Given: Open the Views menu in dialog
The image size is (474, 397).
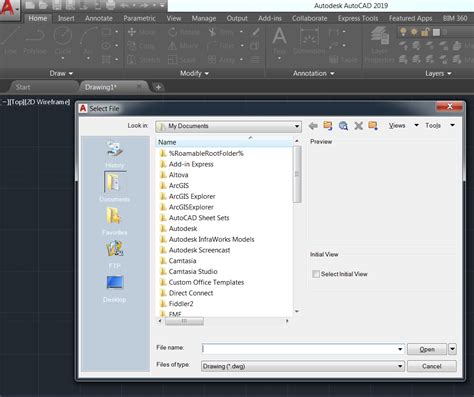Looking at the screenshot, I should coord(403,125).
